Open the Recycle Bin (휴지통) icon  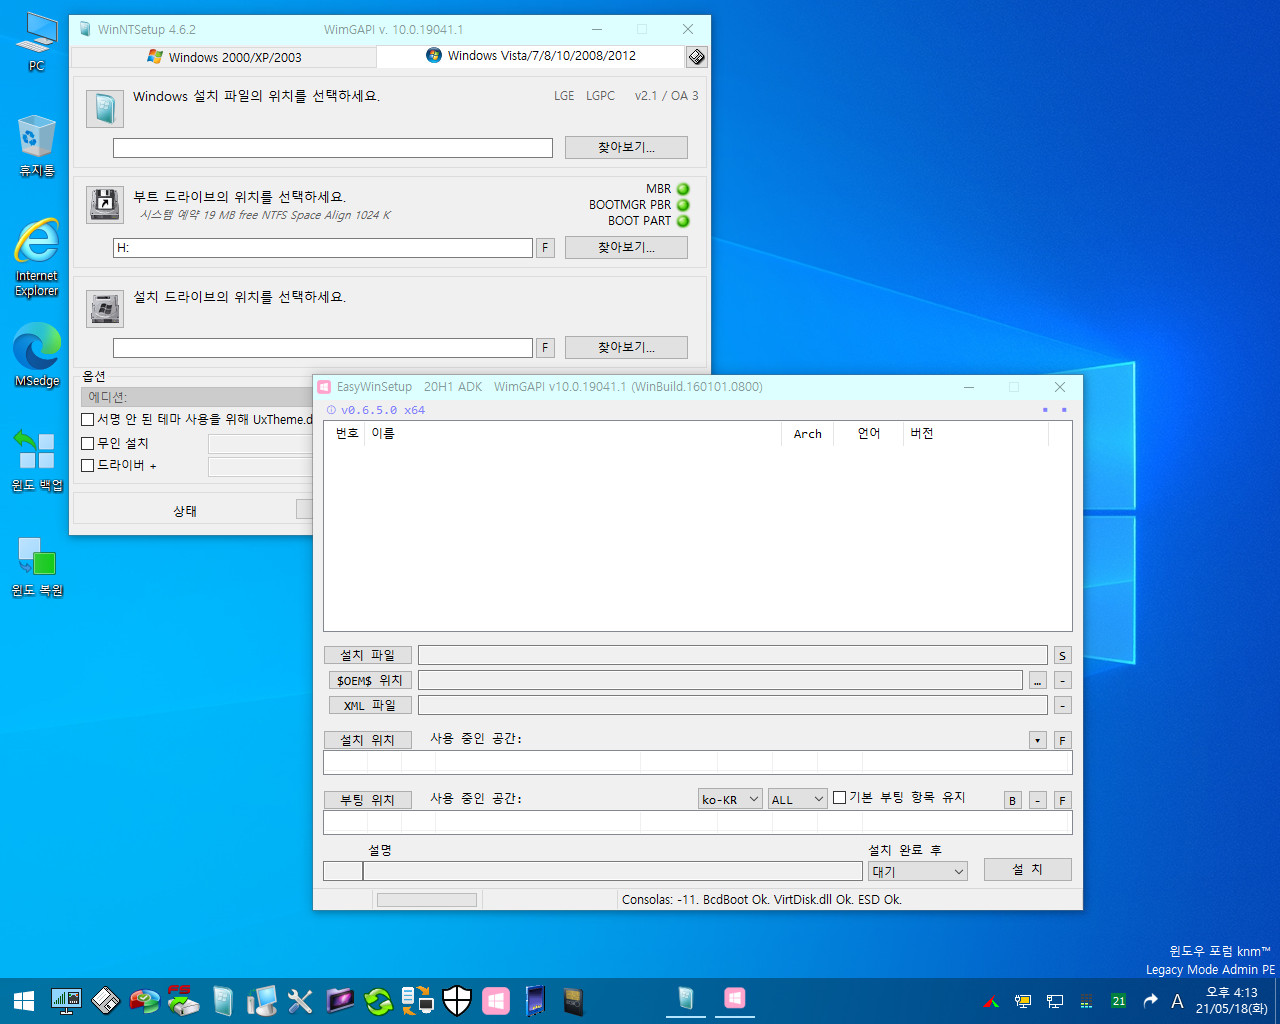click(x=37, y=146)
